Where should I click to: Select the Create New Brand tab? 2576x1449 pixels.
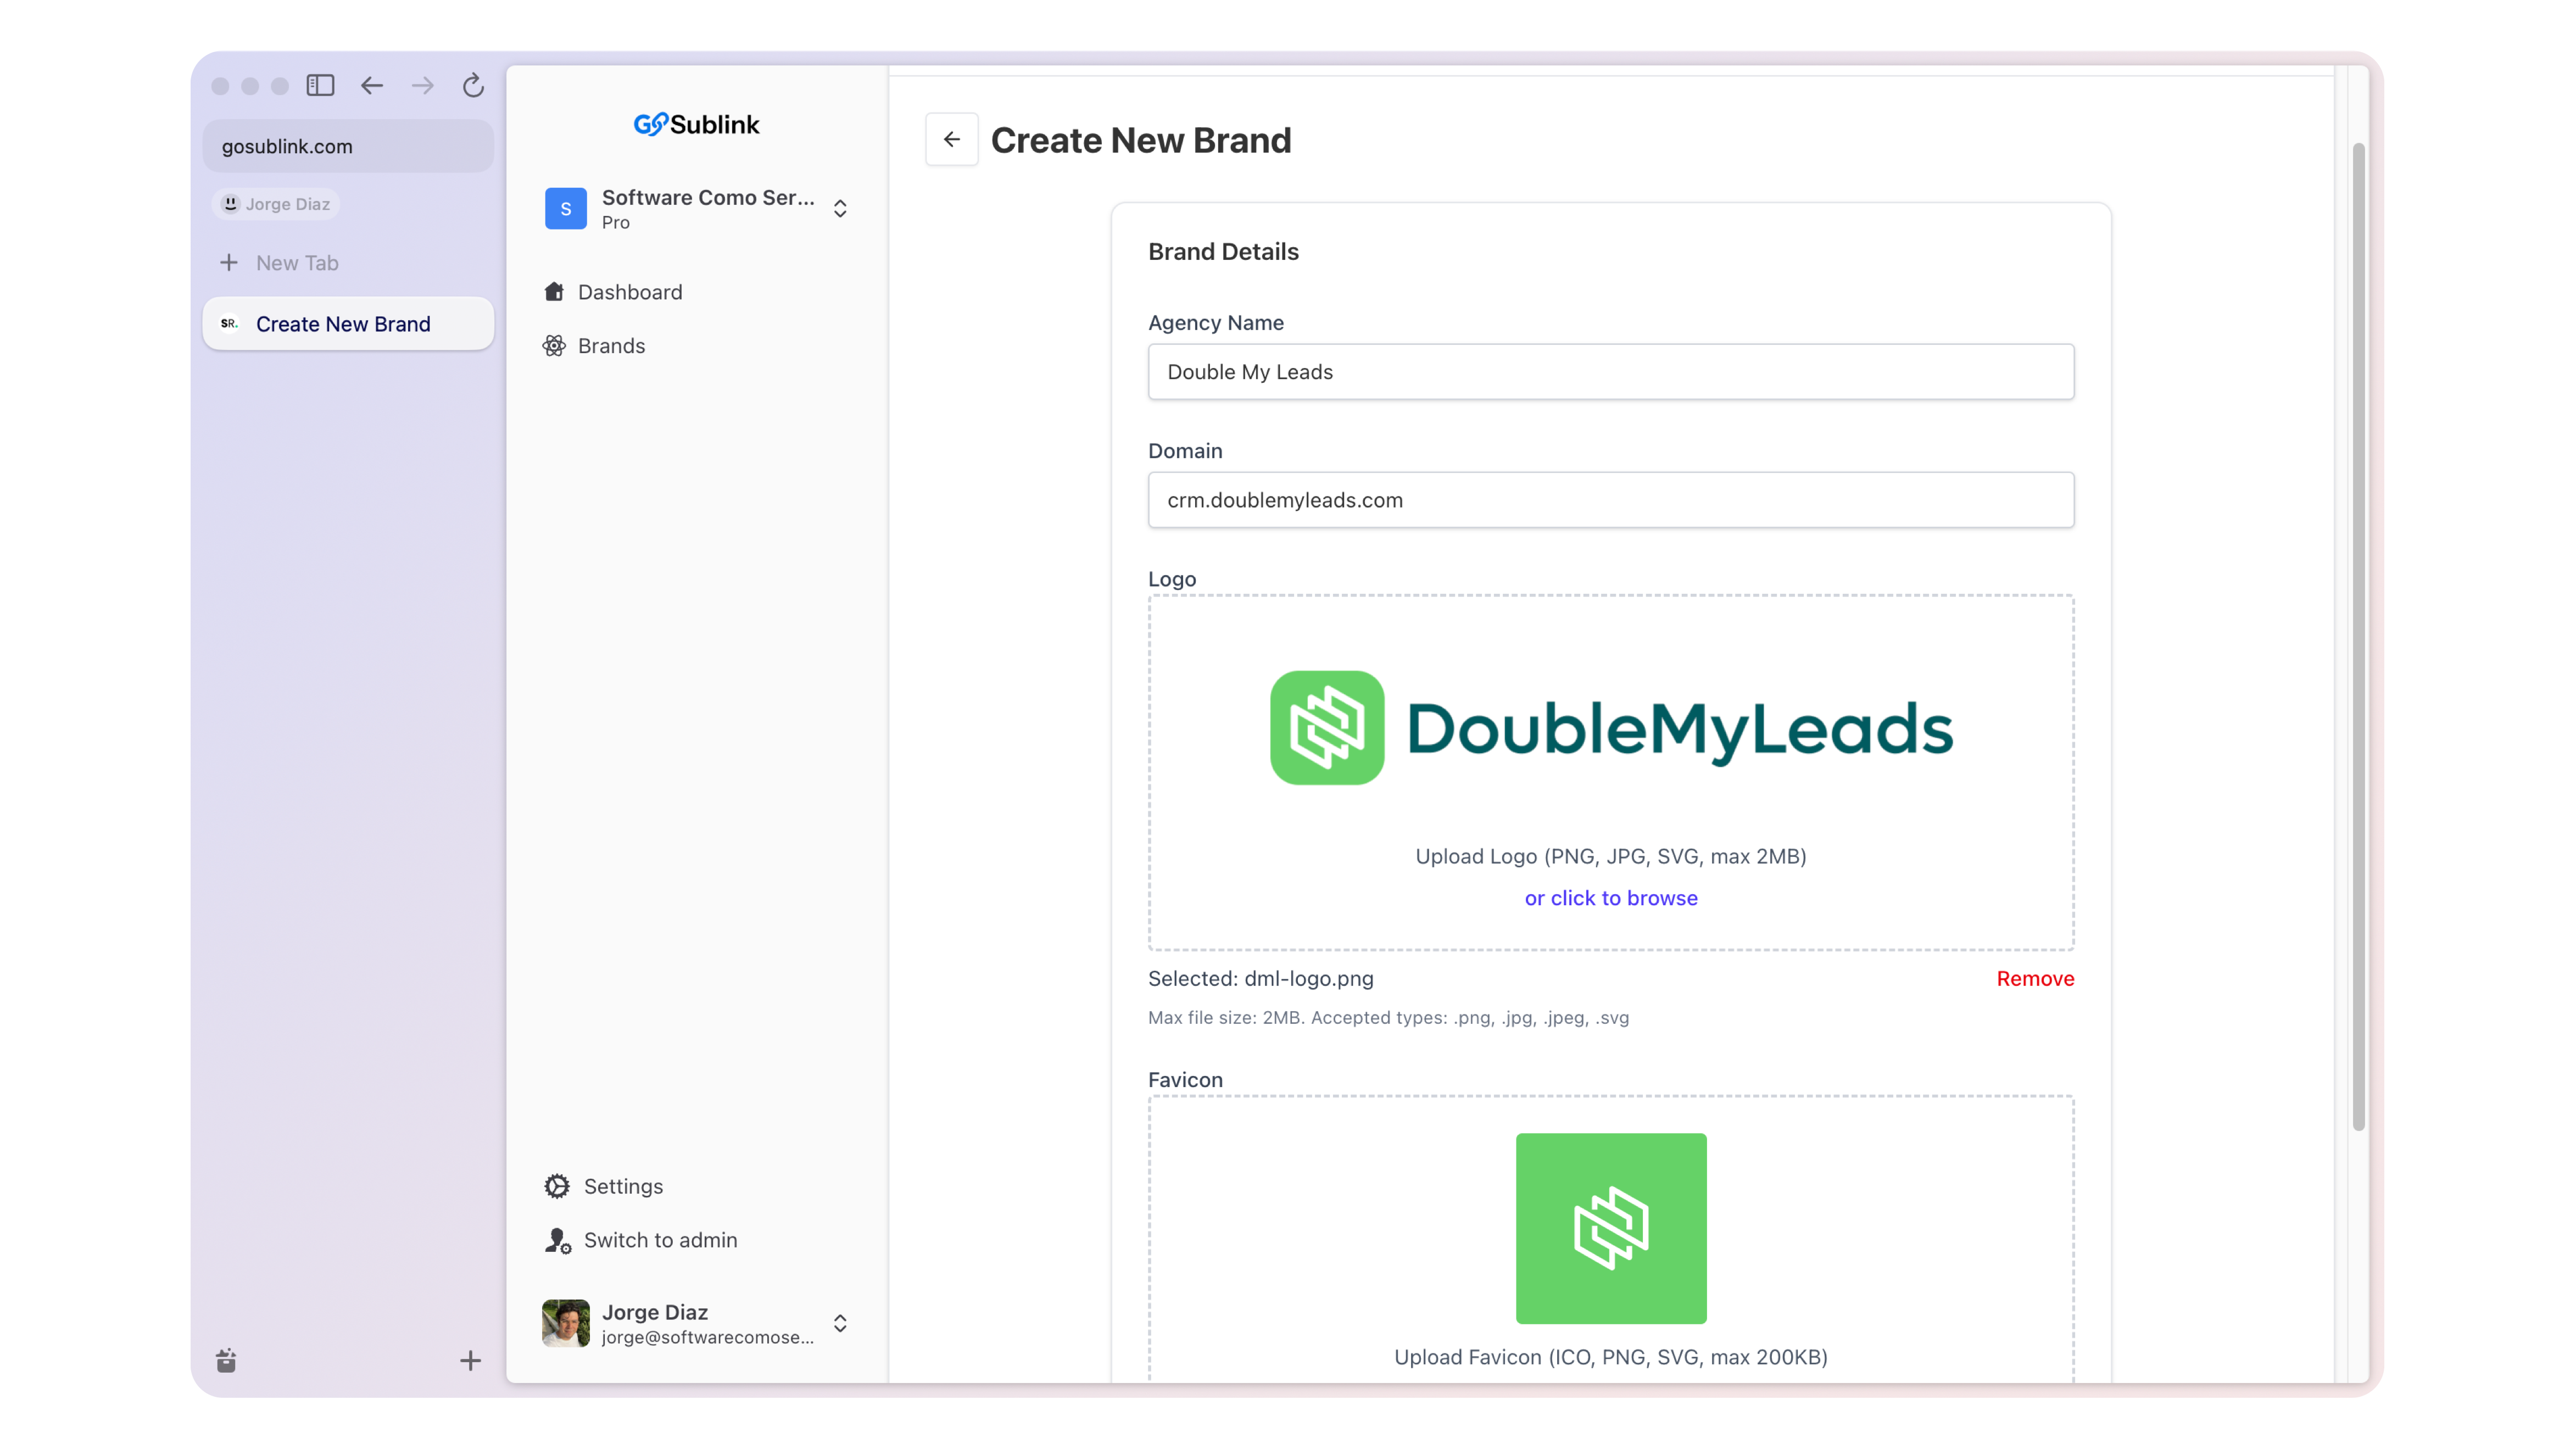click(348, 323)
